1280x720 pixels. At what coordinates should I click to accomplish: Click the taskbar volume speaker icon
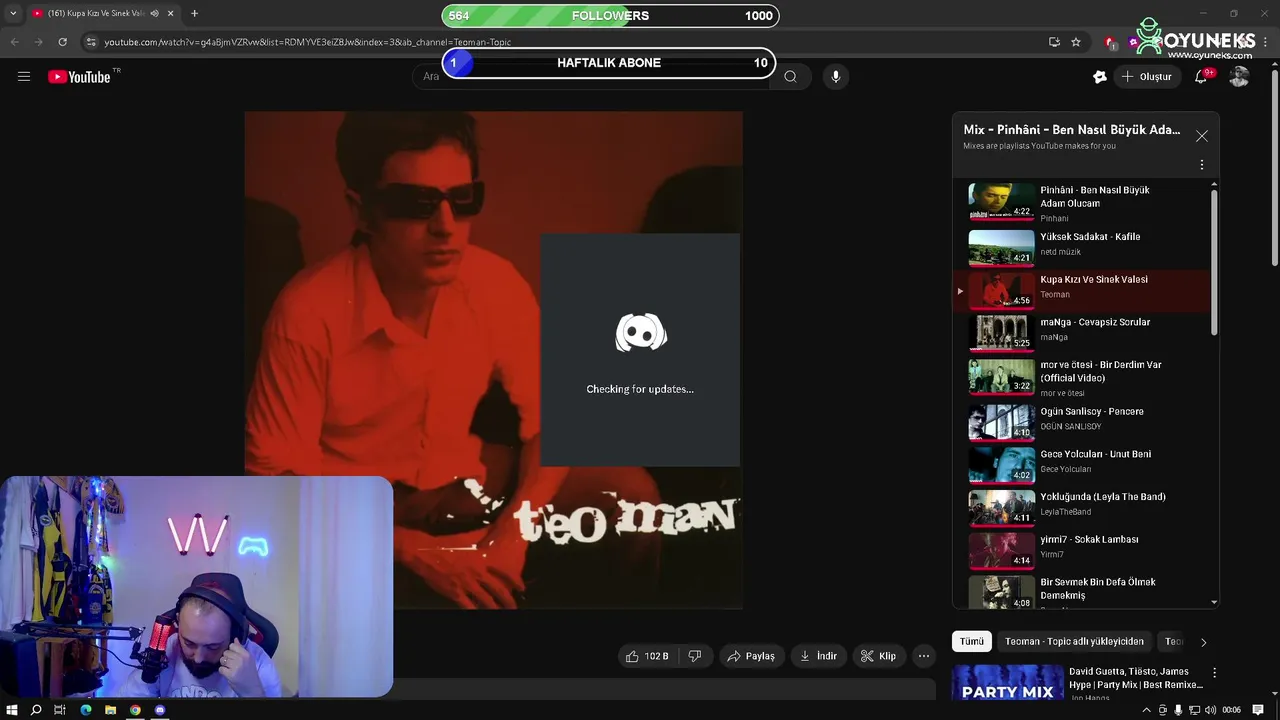tap(1210, 710)
